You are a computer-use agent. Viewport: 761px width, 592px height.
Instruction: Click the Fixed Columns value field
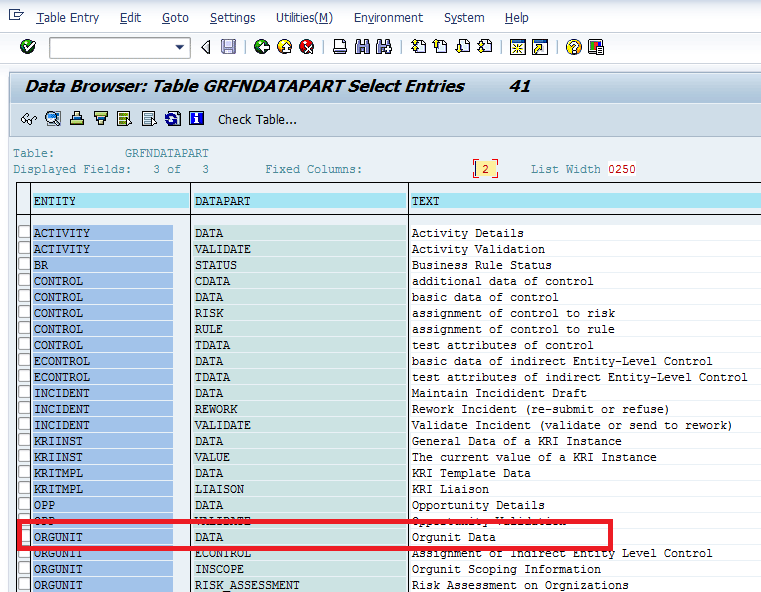pos(485,169)
